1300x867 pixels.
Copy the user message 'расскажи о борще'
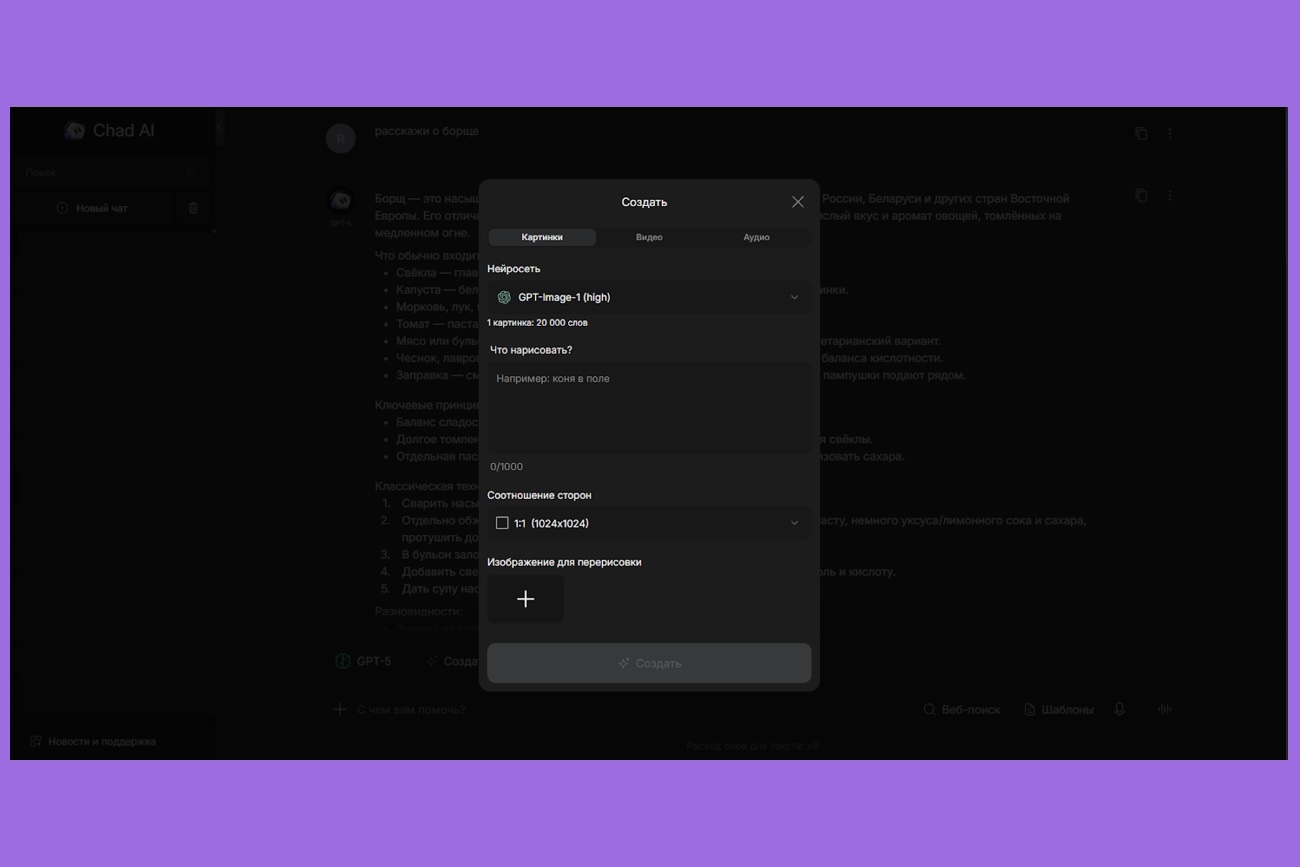tap(1141, 133)
